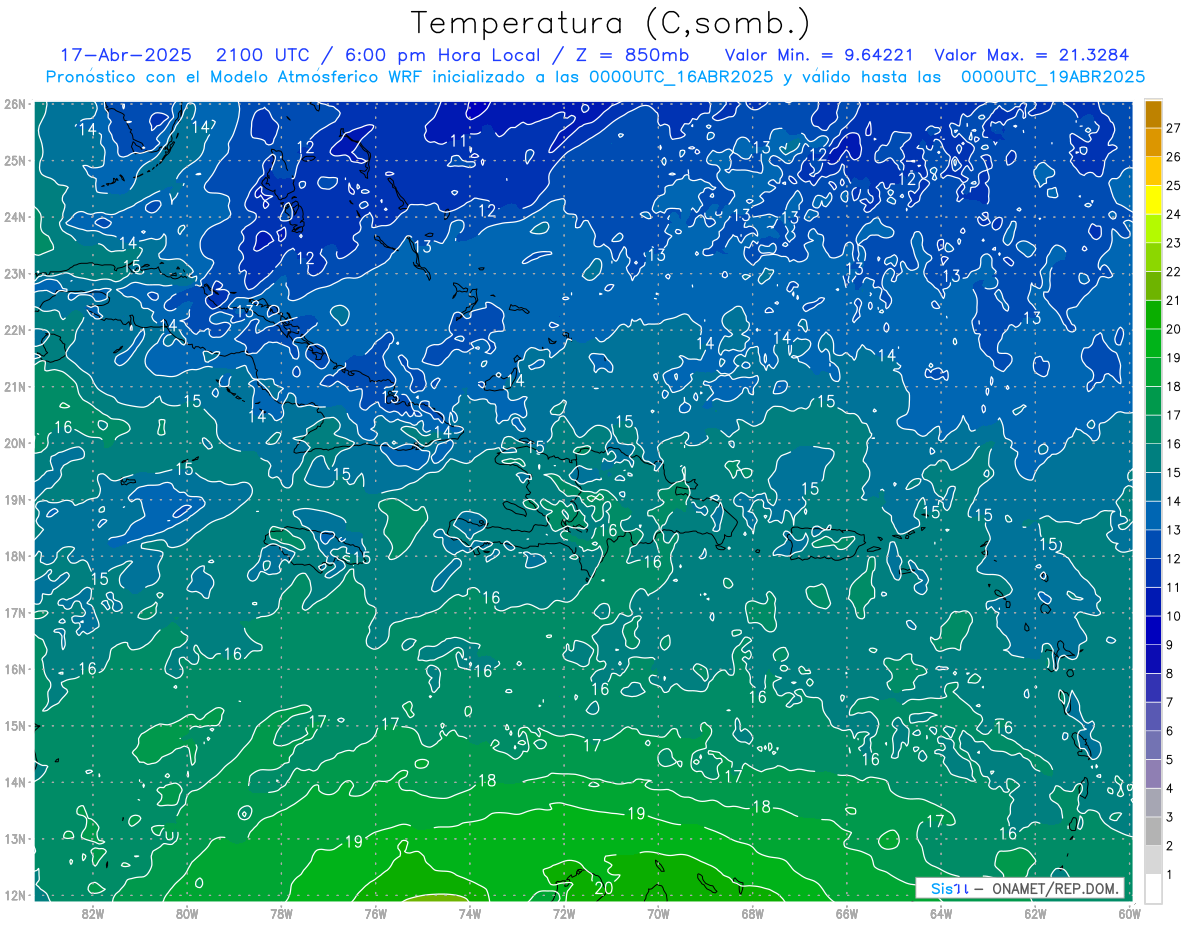
Task: Click the '82W' longitude axis label
Action: click(x=92, y=913)
